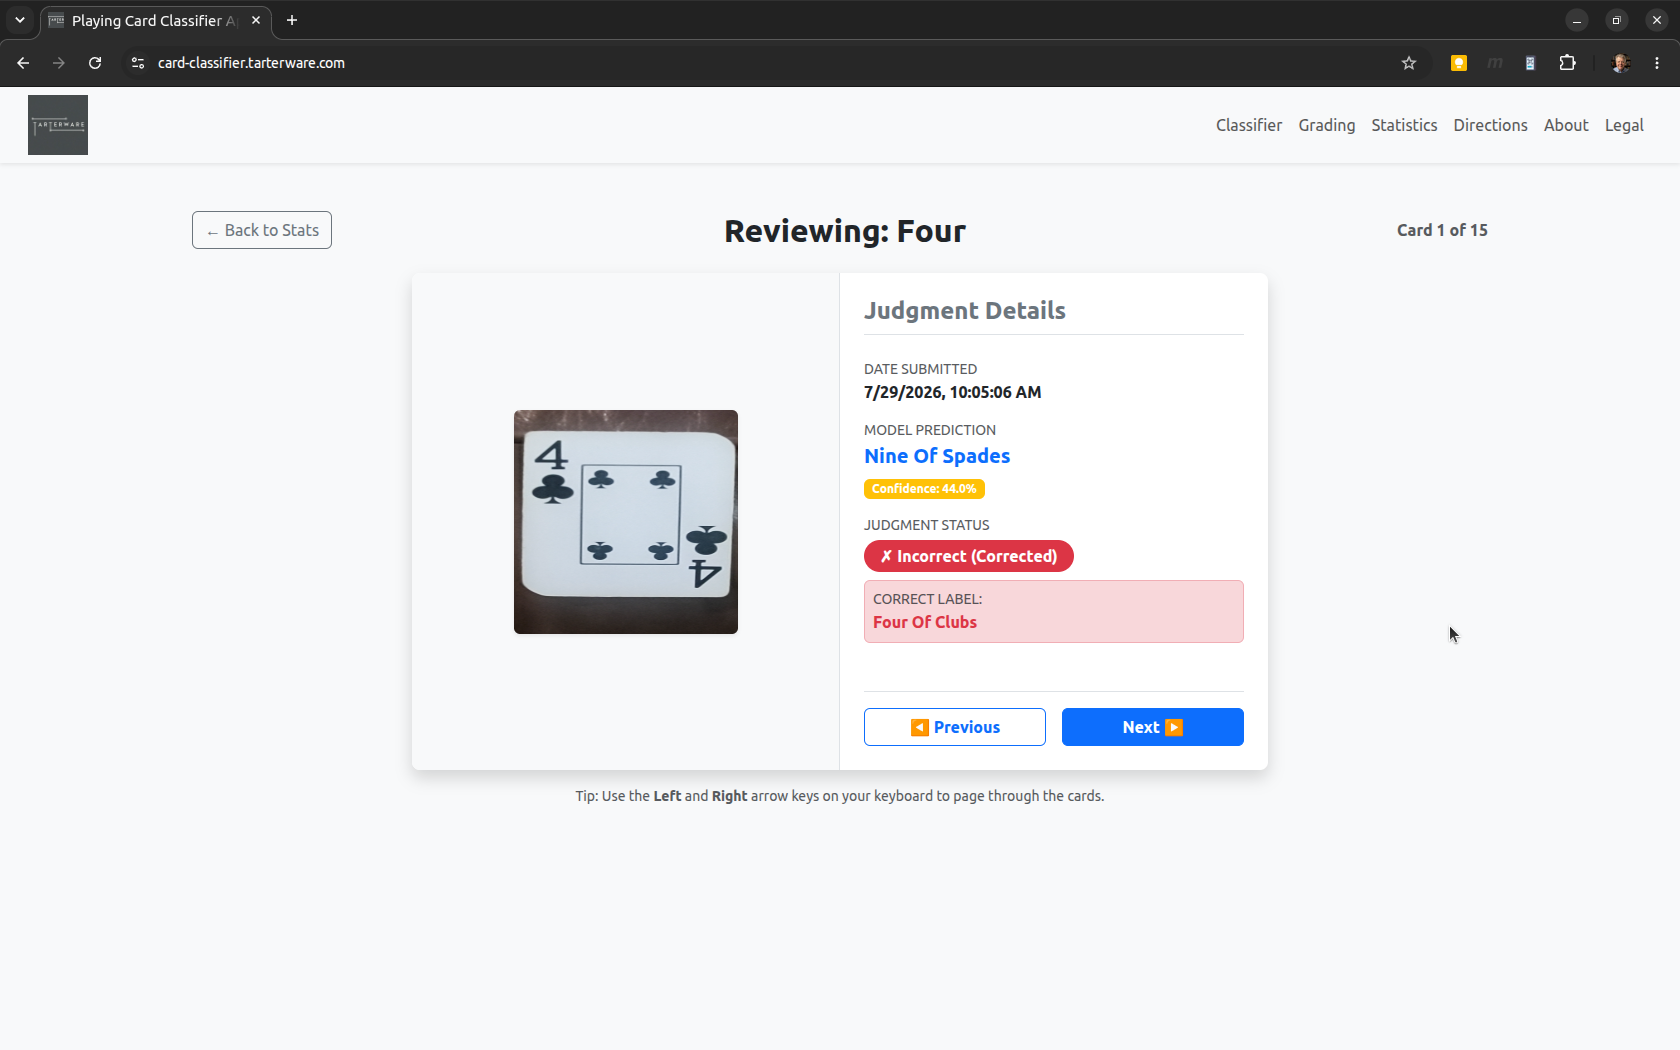Open the Chrome three-dot menu
This screenshot has width=1680, height=1050.
1657,63
